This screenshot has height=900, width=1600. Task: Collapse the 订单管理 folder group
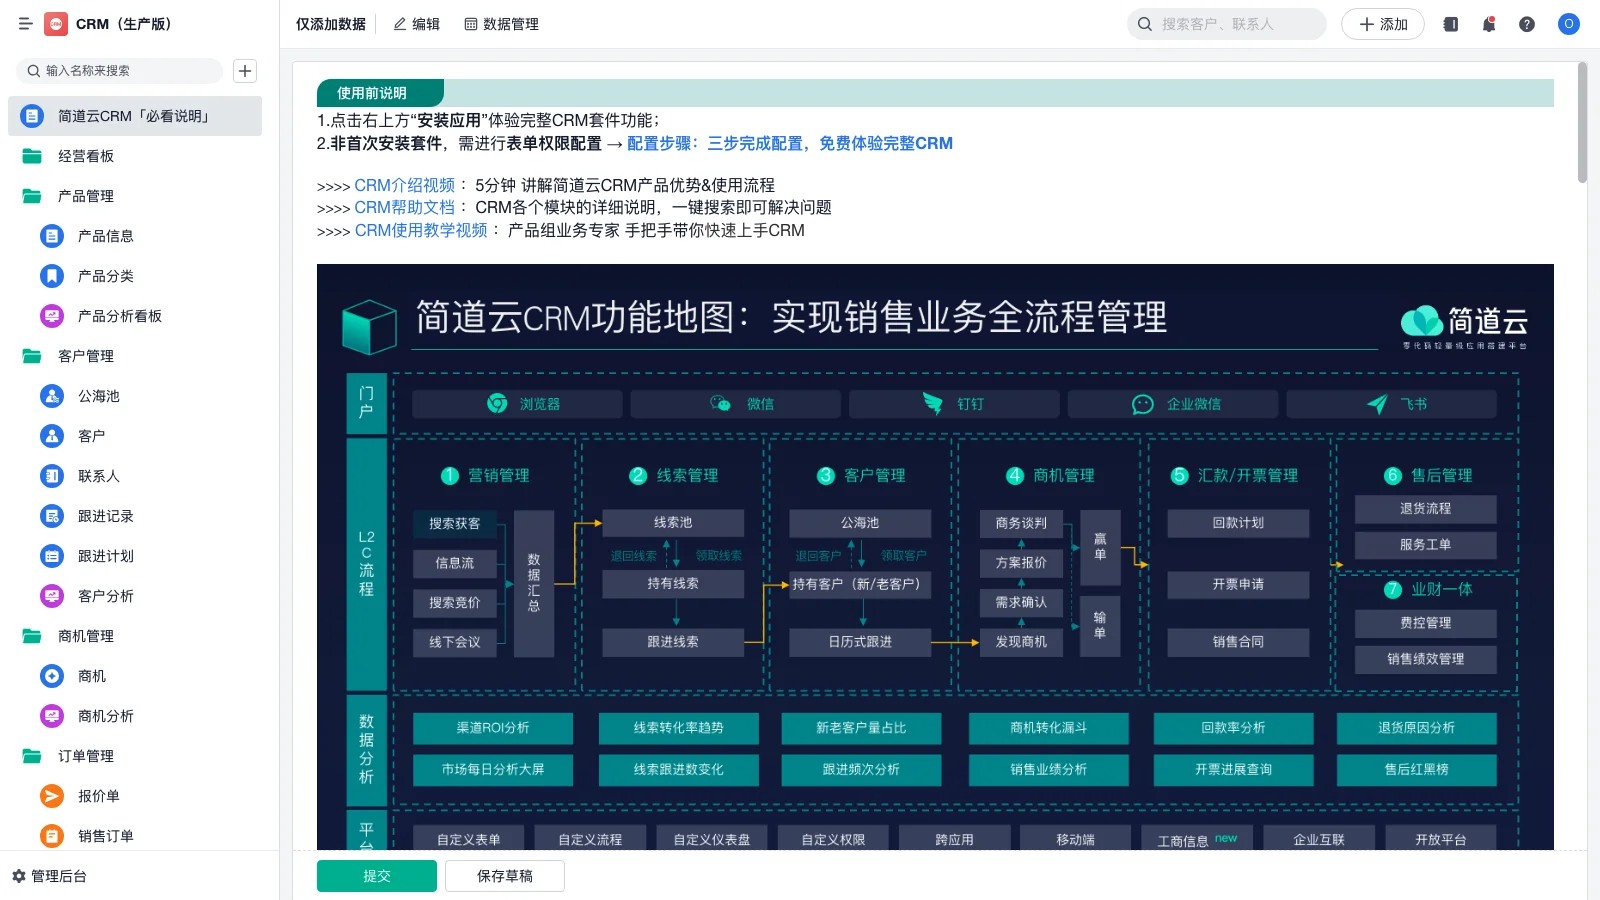[85, 756]
